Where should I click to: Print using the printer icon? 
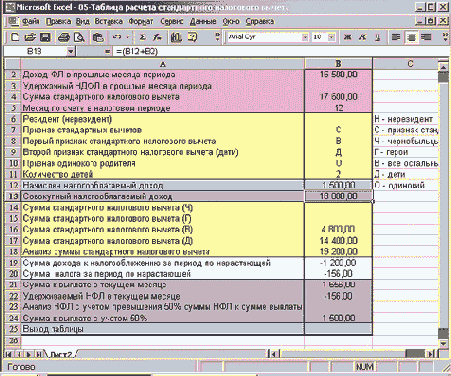tap(63, 37)
